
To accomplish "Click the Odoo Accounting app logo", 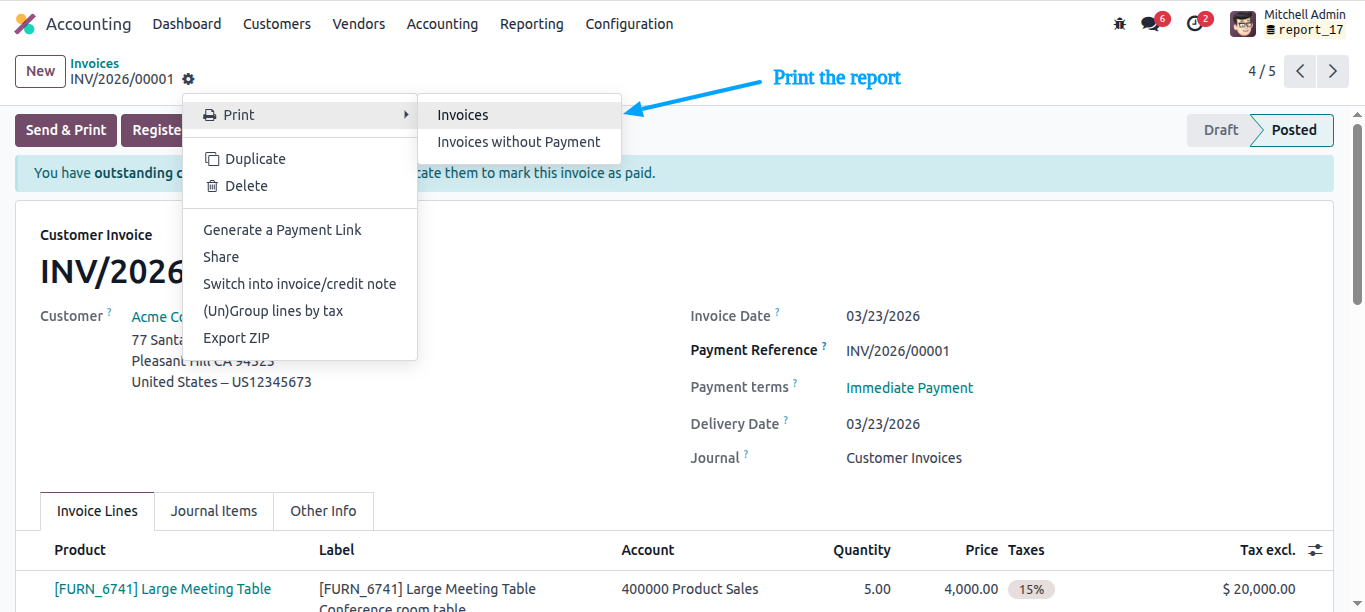I will tap(25, 24).
